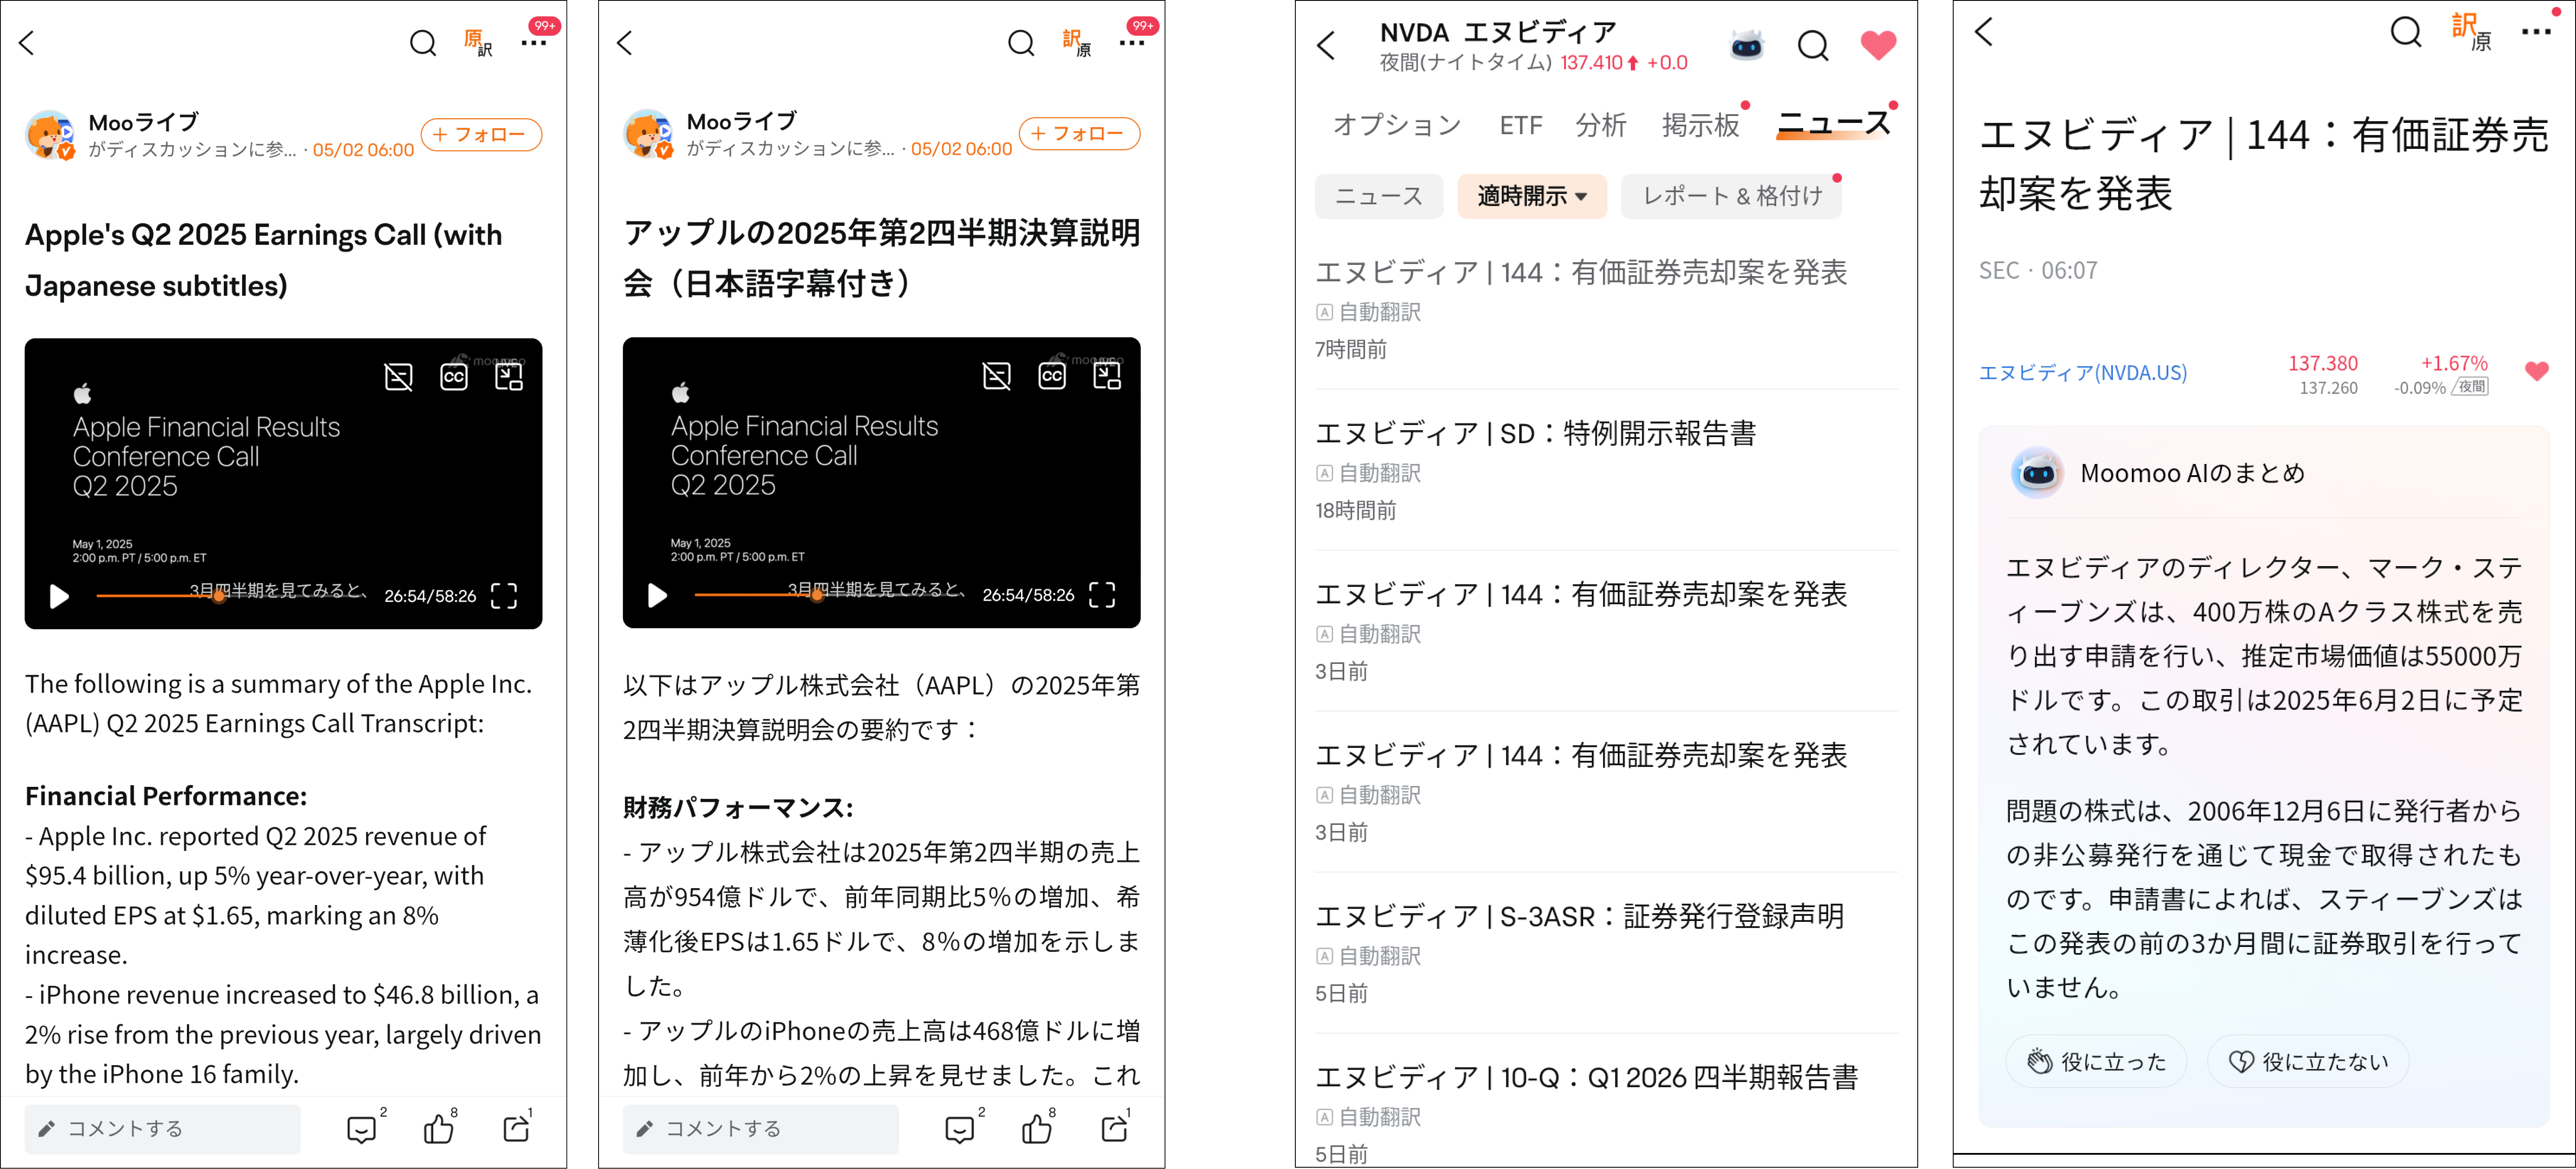Image resolution: width=2576 pixels, height=1169 pixels.
Task: Open comments icon in the Japanese article screen
Action: (960, 1129)
